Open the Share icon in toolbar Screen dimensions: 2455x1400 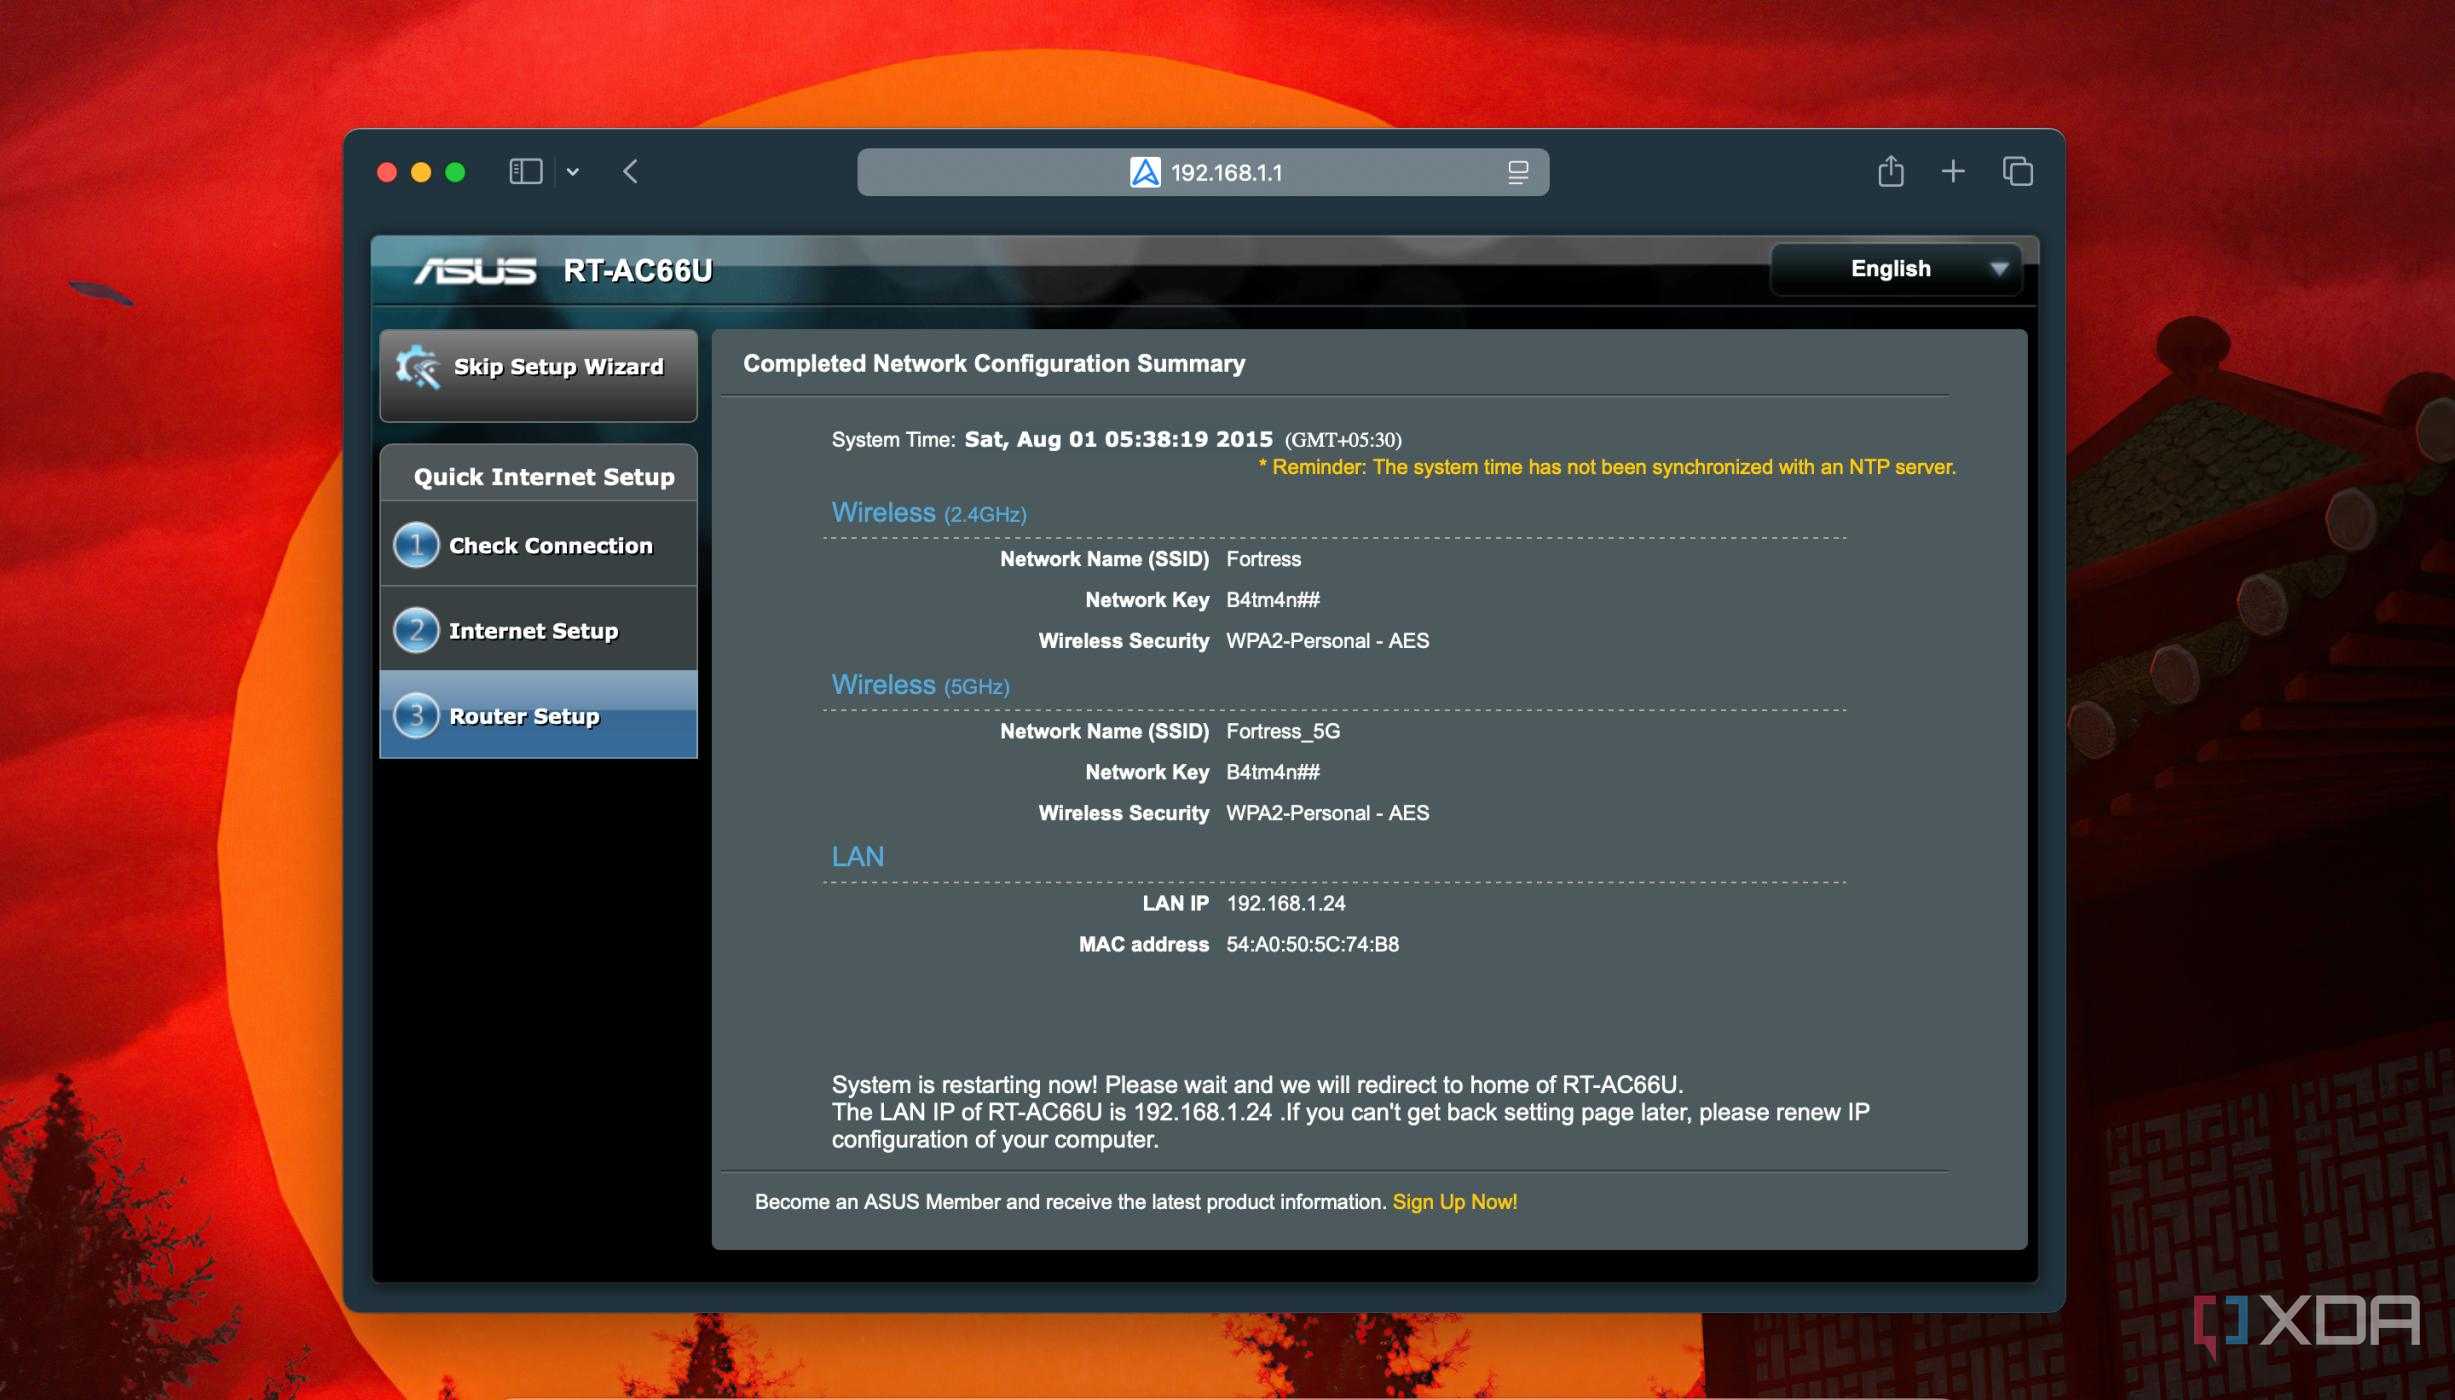(x=1890, y=171)
